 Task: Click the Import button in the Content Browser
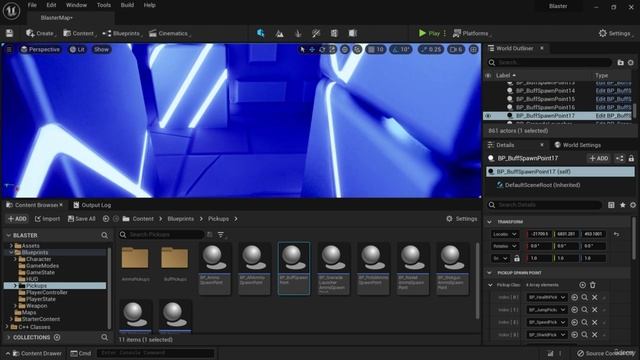tap(47, 219)
